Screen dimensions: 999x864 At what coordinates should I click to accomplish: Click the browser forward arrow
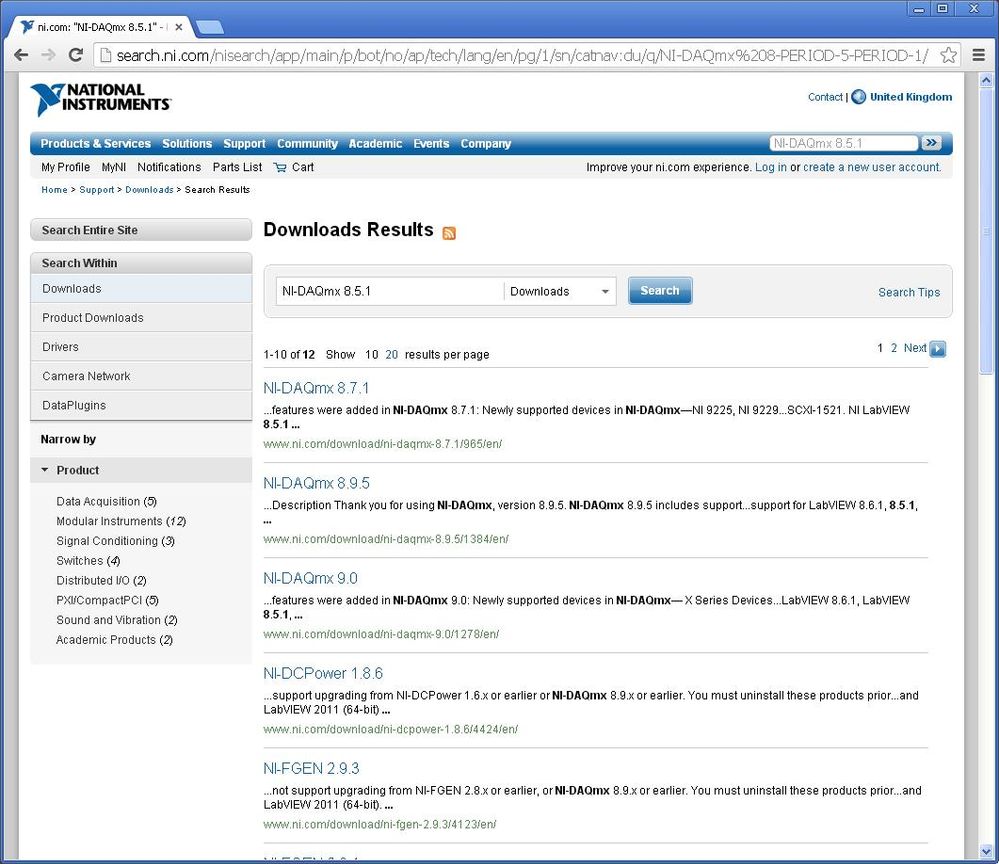point(48,55)
